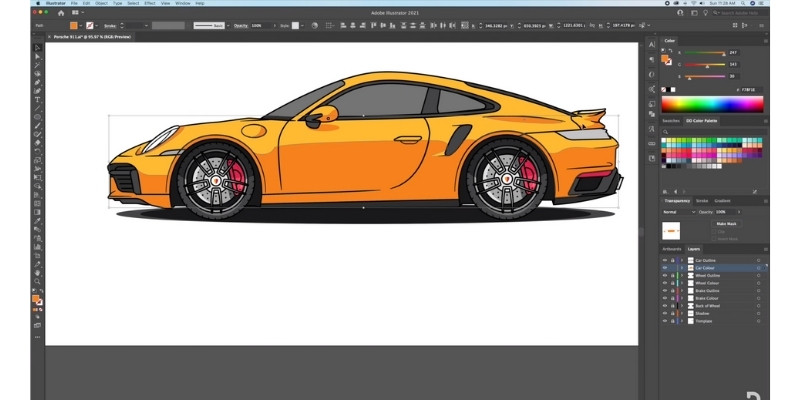Select the Type tool (T icon)
Viewport: 800px width, 400px height.
pos(37,99)
